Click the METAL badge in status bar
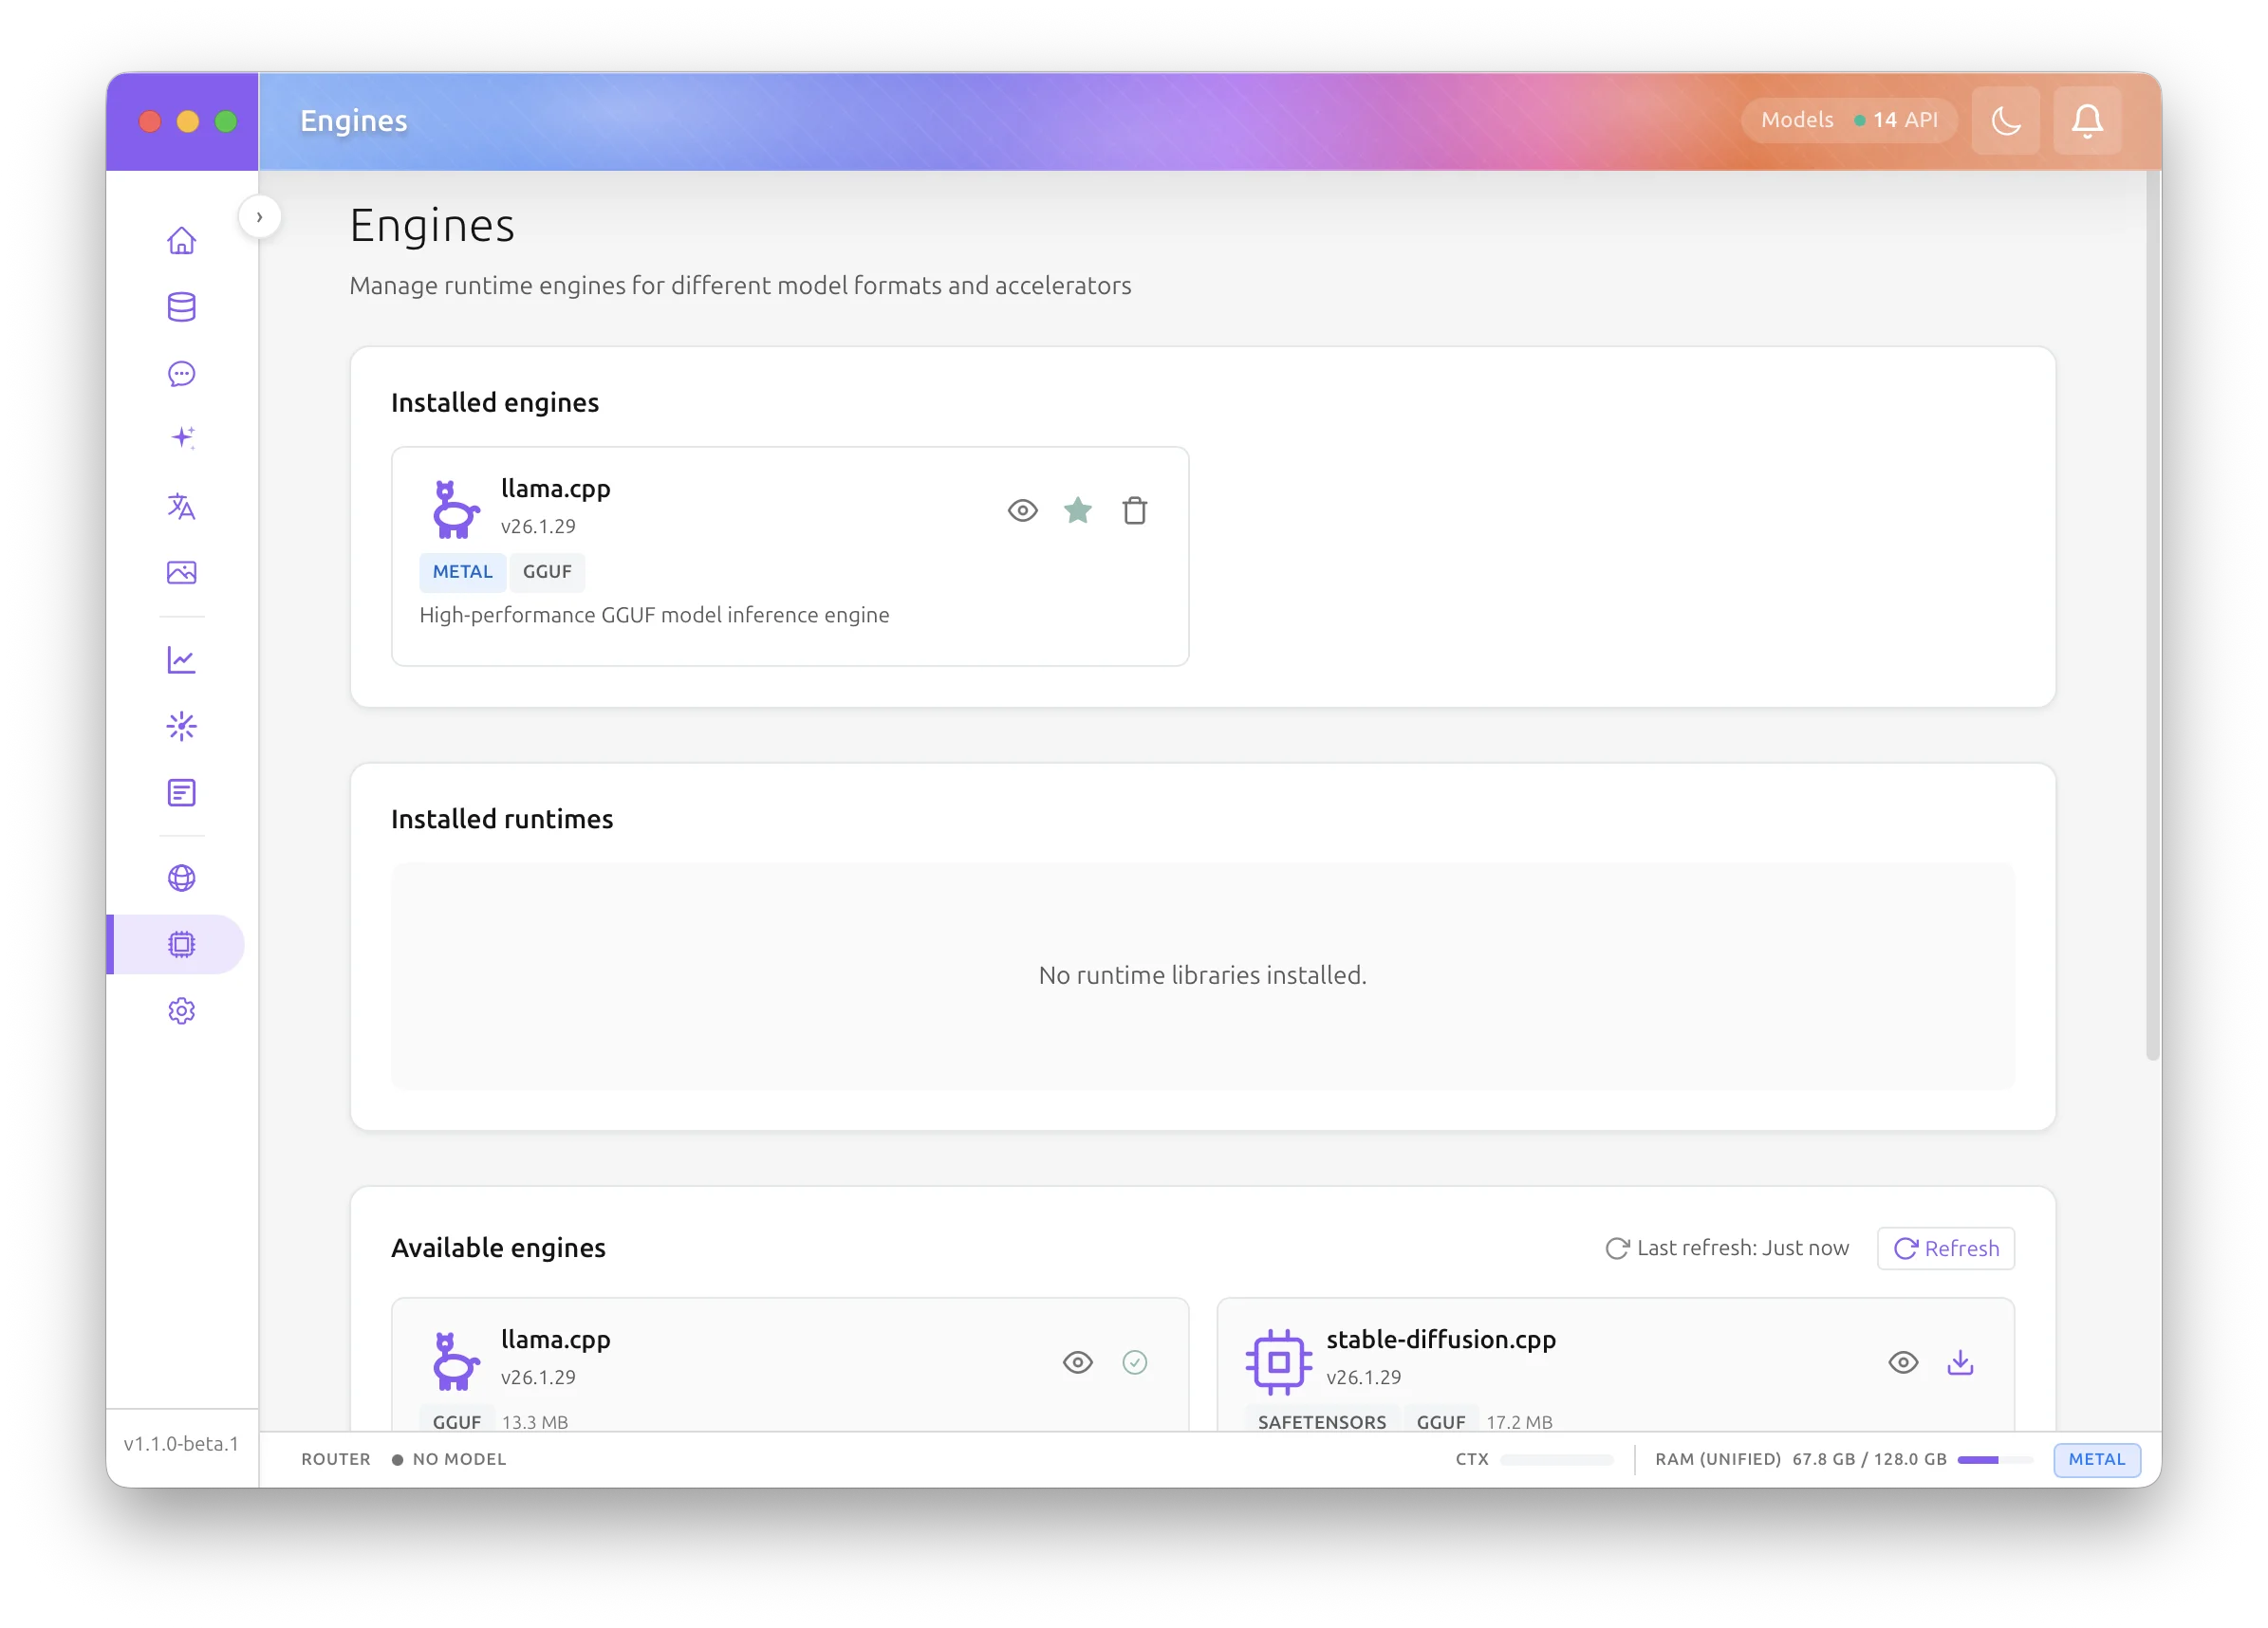The width and height of the screenshot is (2268, 1628). (2096, 1459)
